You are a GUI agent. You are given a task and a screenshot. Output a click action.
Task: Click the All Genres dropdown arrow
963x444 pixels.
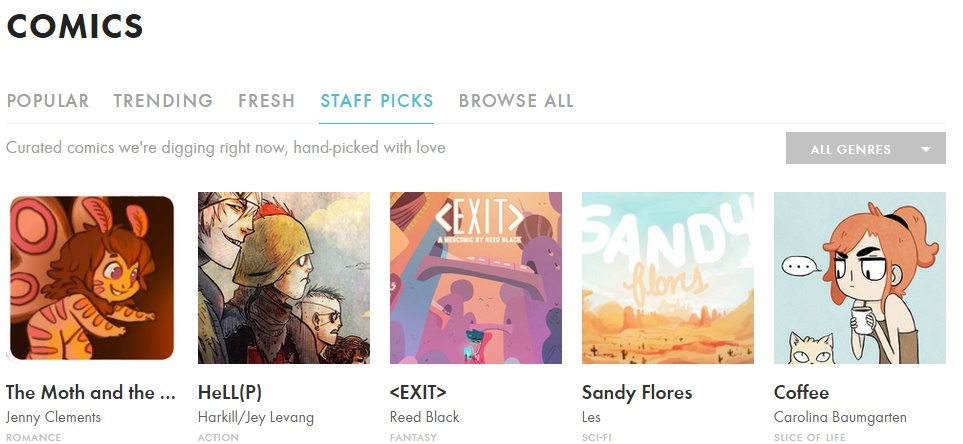(x=926, y=149)
